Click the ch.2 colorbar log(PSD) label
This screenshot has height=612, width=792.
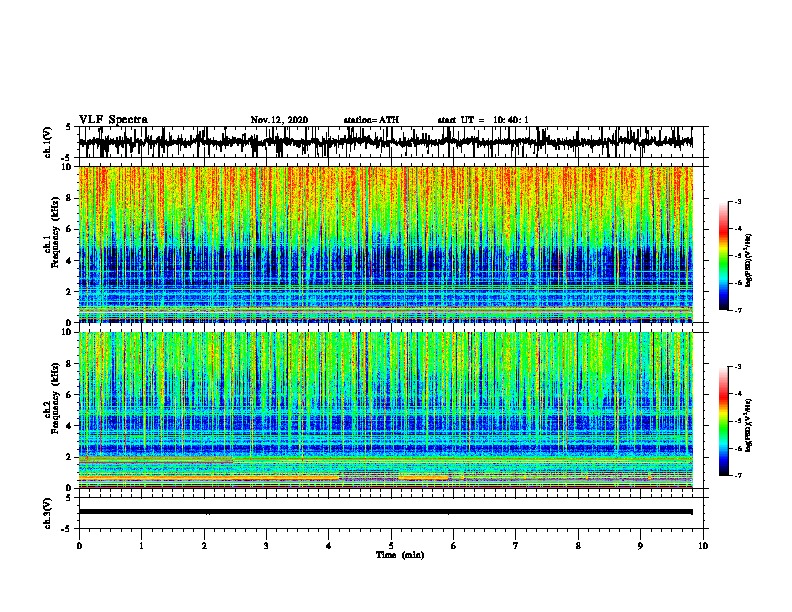coord(748,425)
